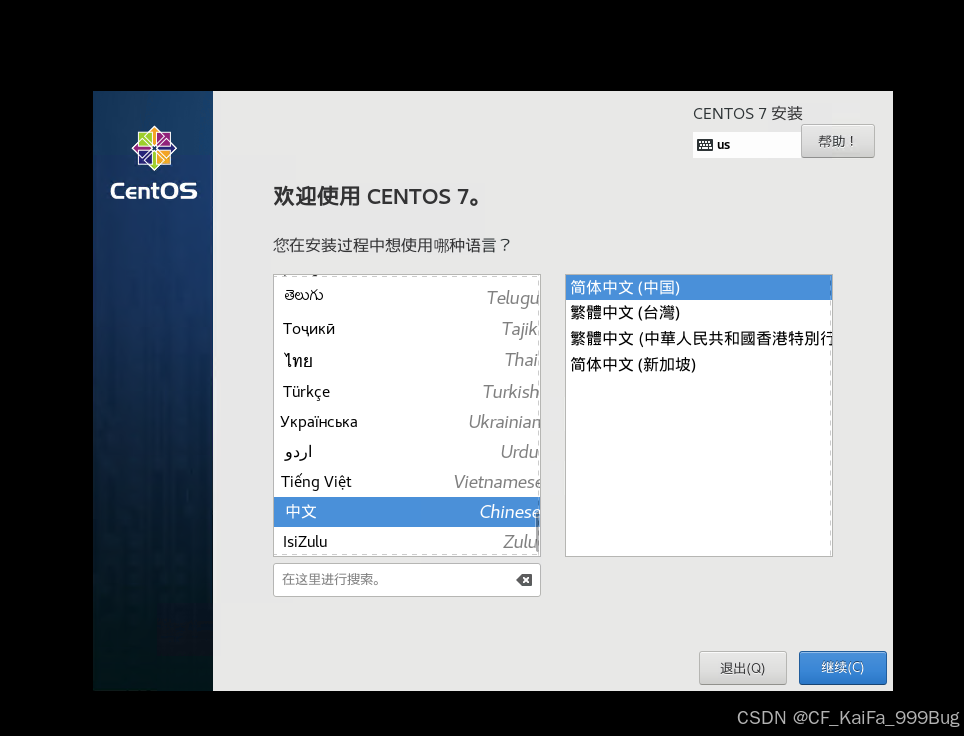
Task: Pick Tiếng Việt Vietnamese row
Action: coord(406,482)
